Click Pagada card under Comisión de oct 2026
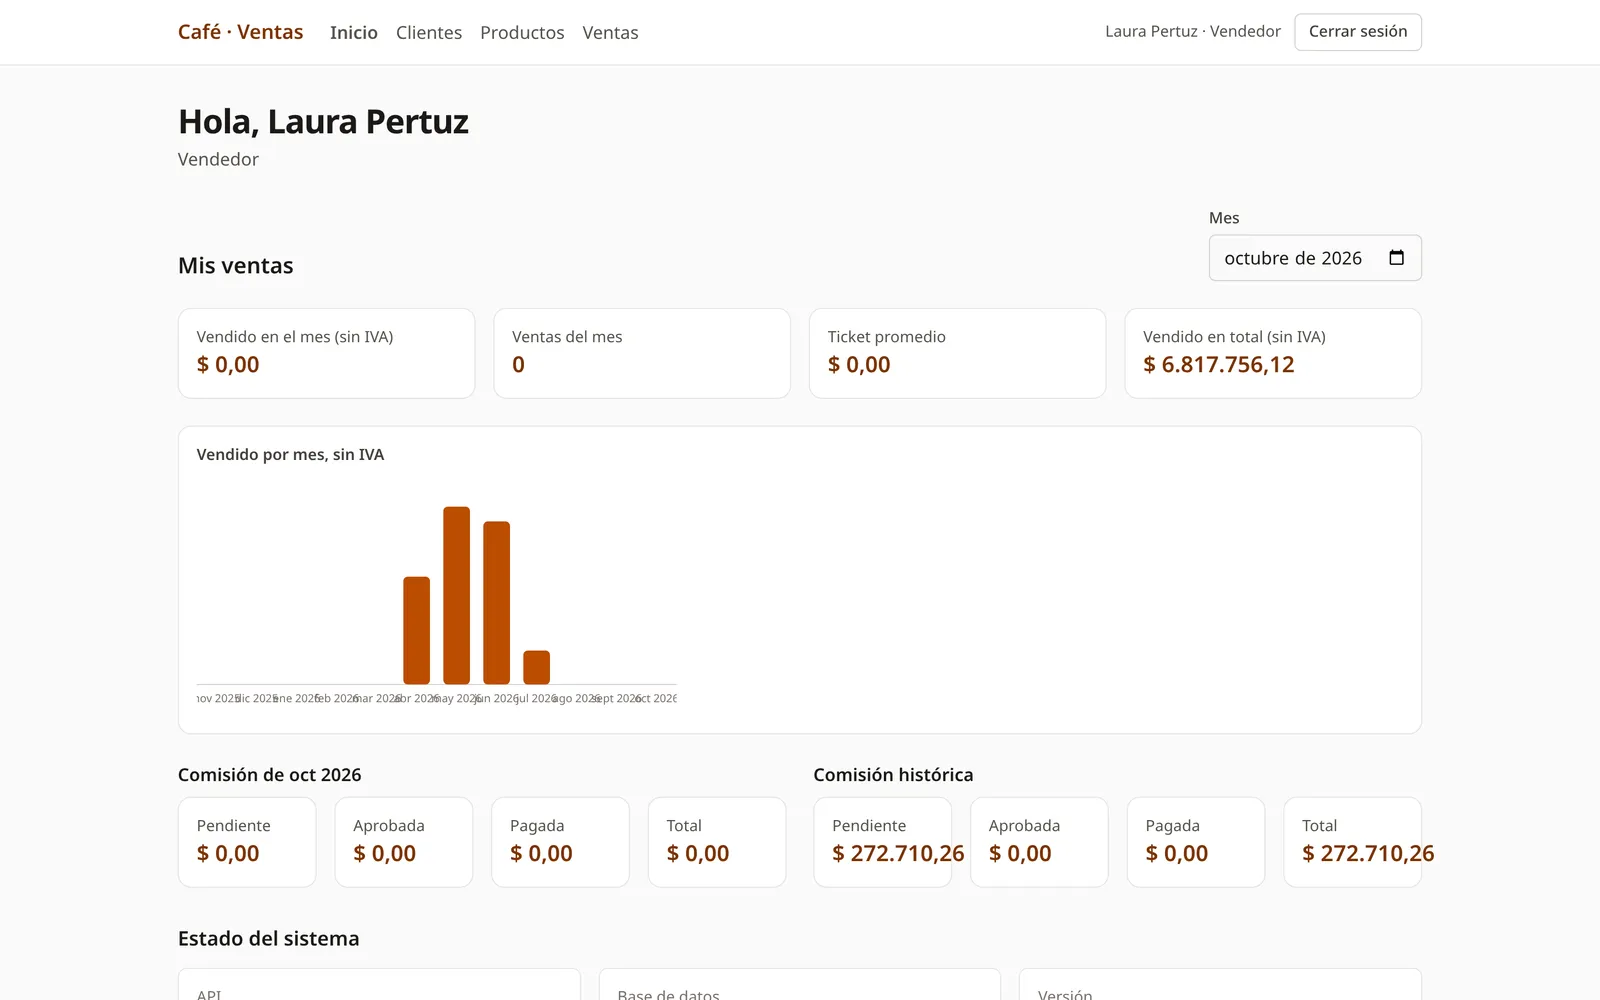Viewport: 1600px width, 1000px height. 560,842
